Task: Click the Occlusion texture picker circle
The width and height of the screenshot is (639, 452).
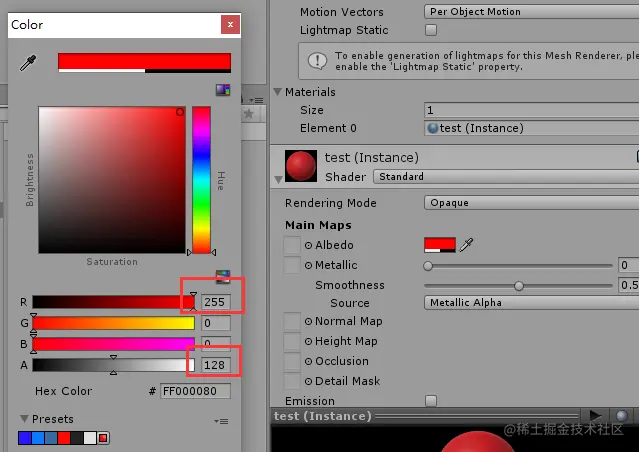Action: pos(308,362)
